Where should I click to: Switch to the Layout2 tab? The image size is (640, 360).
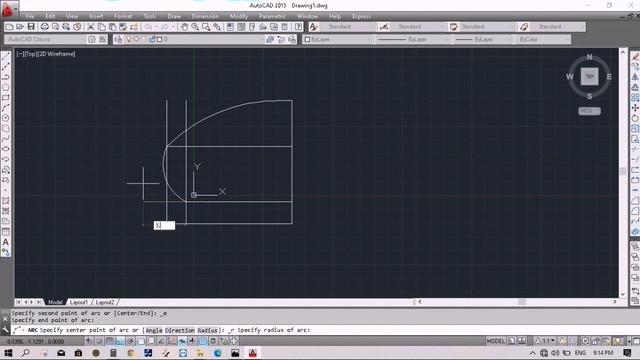105,302
